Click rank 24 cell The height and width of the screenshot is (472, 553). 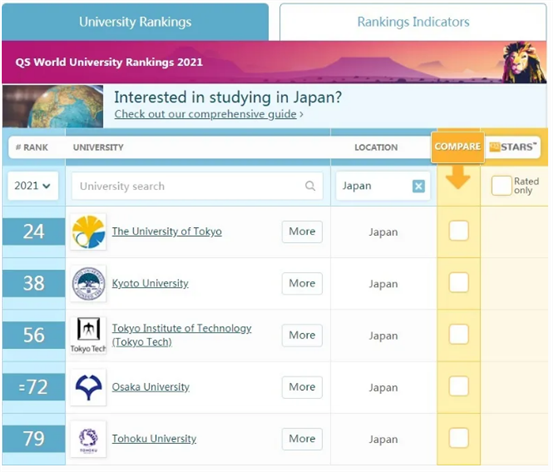coord(34,232)
